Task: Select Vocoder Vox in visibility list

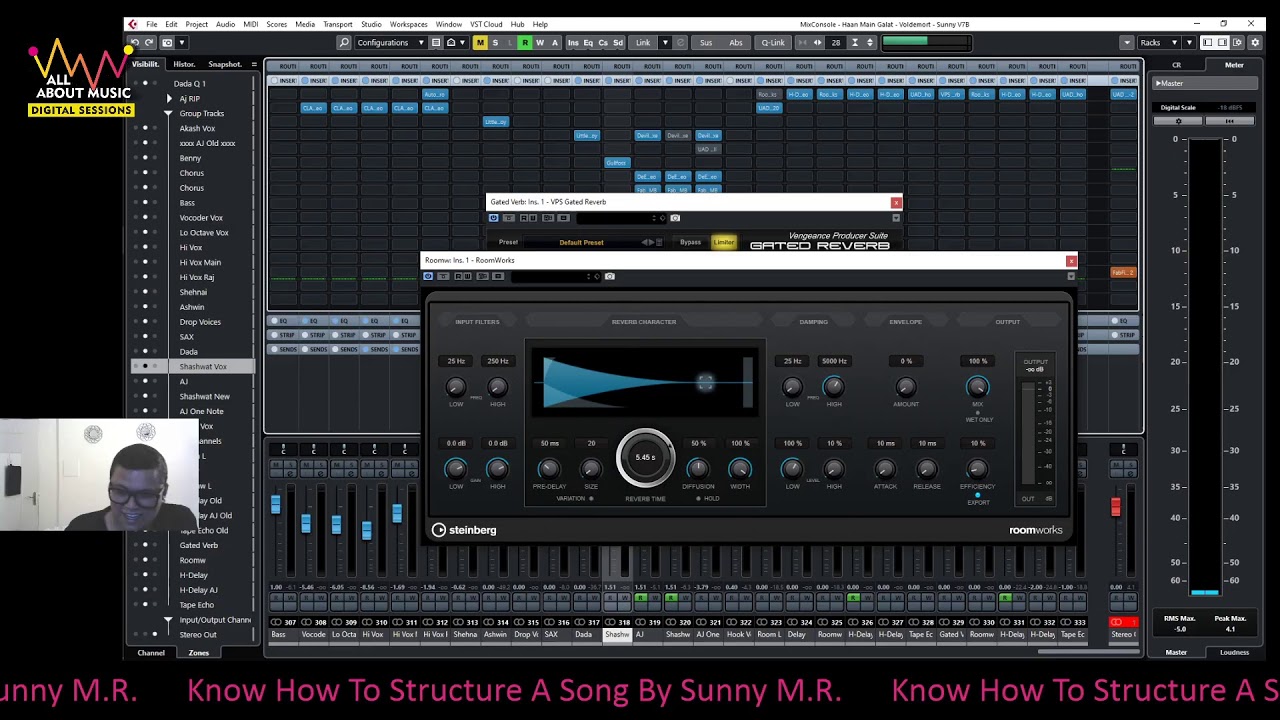Action: pos(201,218)
